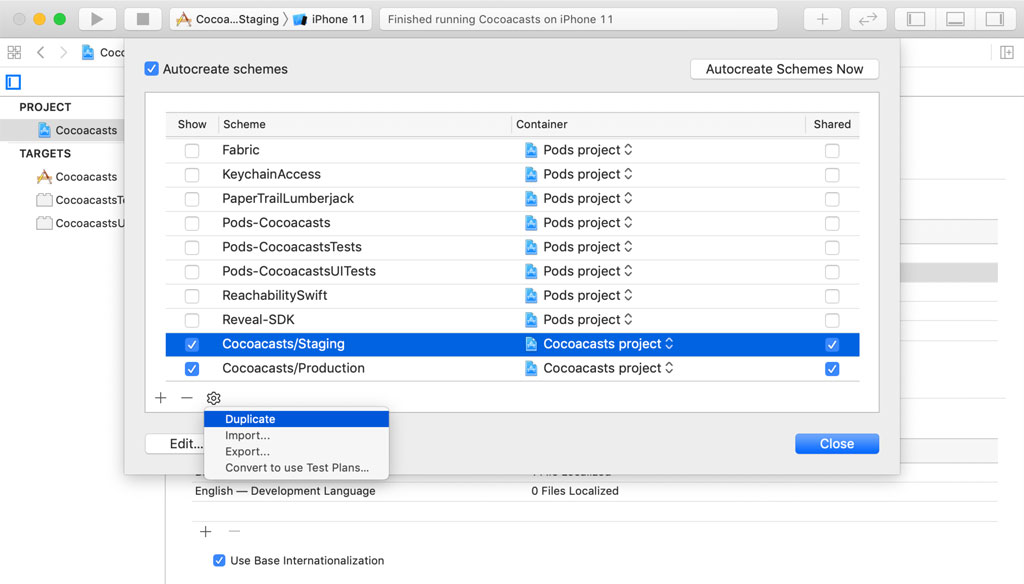Uncheck Shared for Cocoacasts/Production scheme
The width and height of the screenshot is (1024, 584).
click(832, 369)
